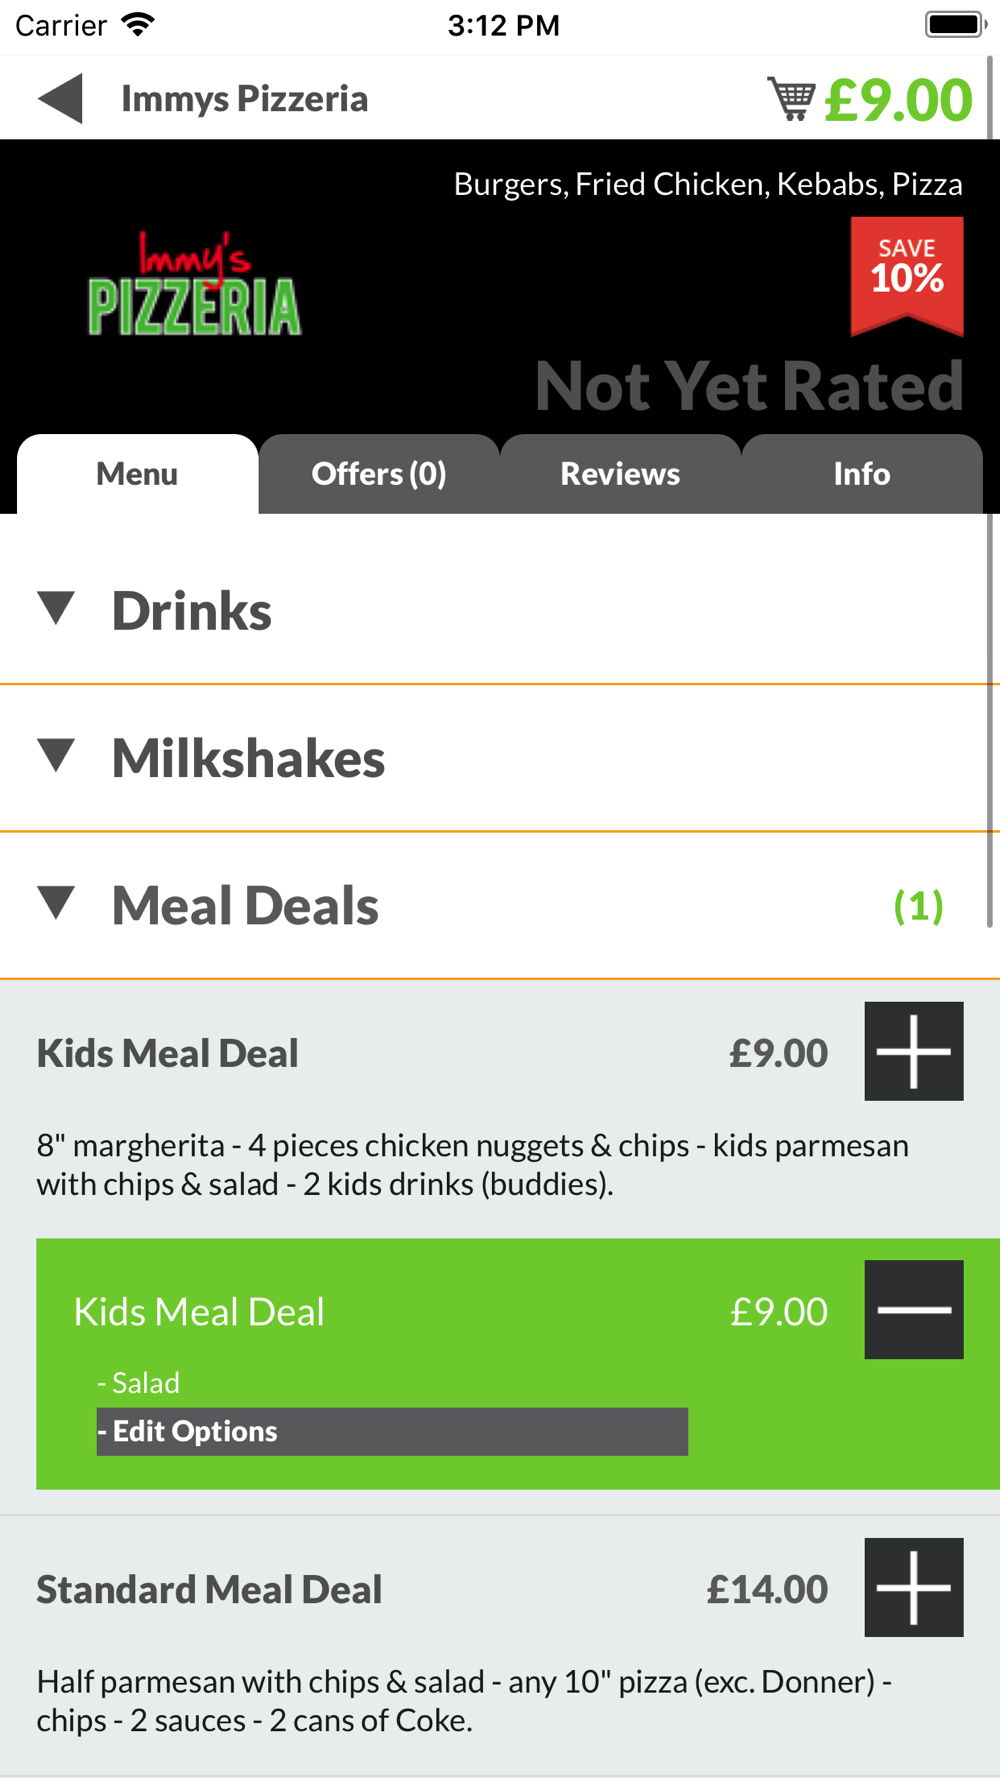This screenshot has width=1000, height=1778.
Task: Expand the Drinks category arrow
Action: (x=57, y=608)
